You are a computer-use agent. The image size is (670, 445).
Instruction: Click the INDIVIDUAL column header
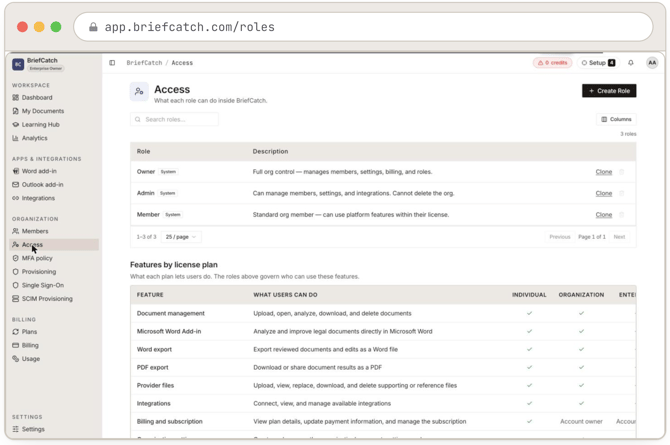tap(529, 295)
